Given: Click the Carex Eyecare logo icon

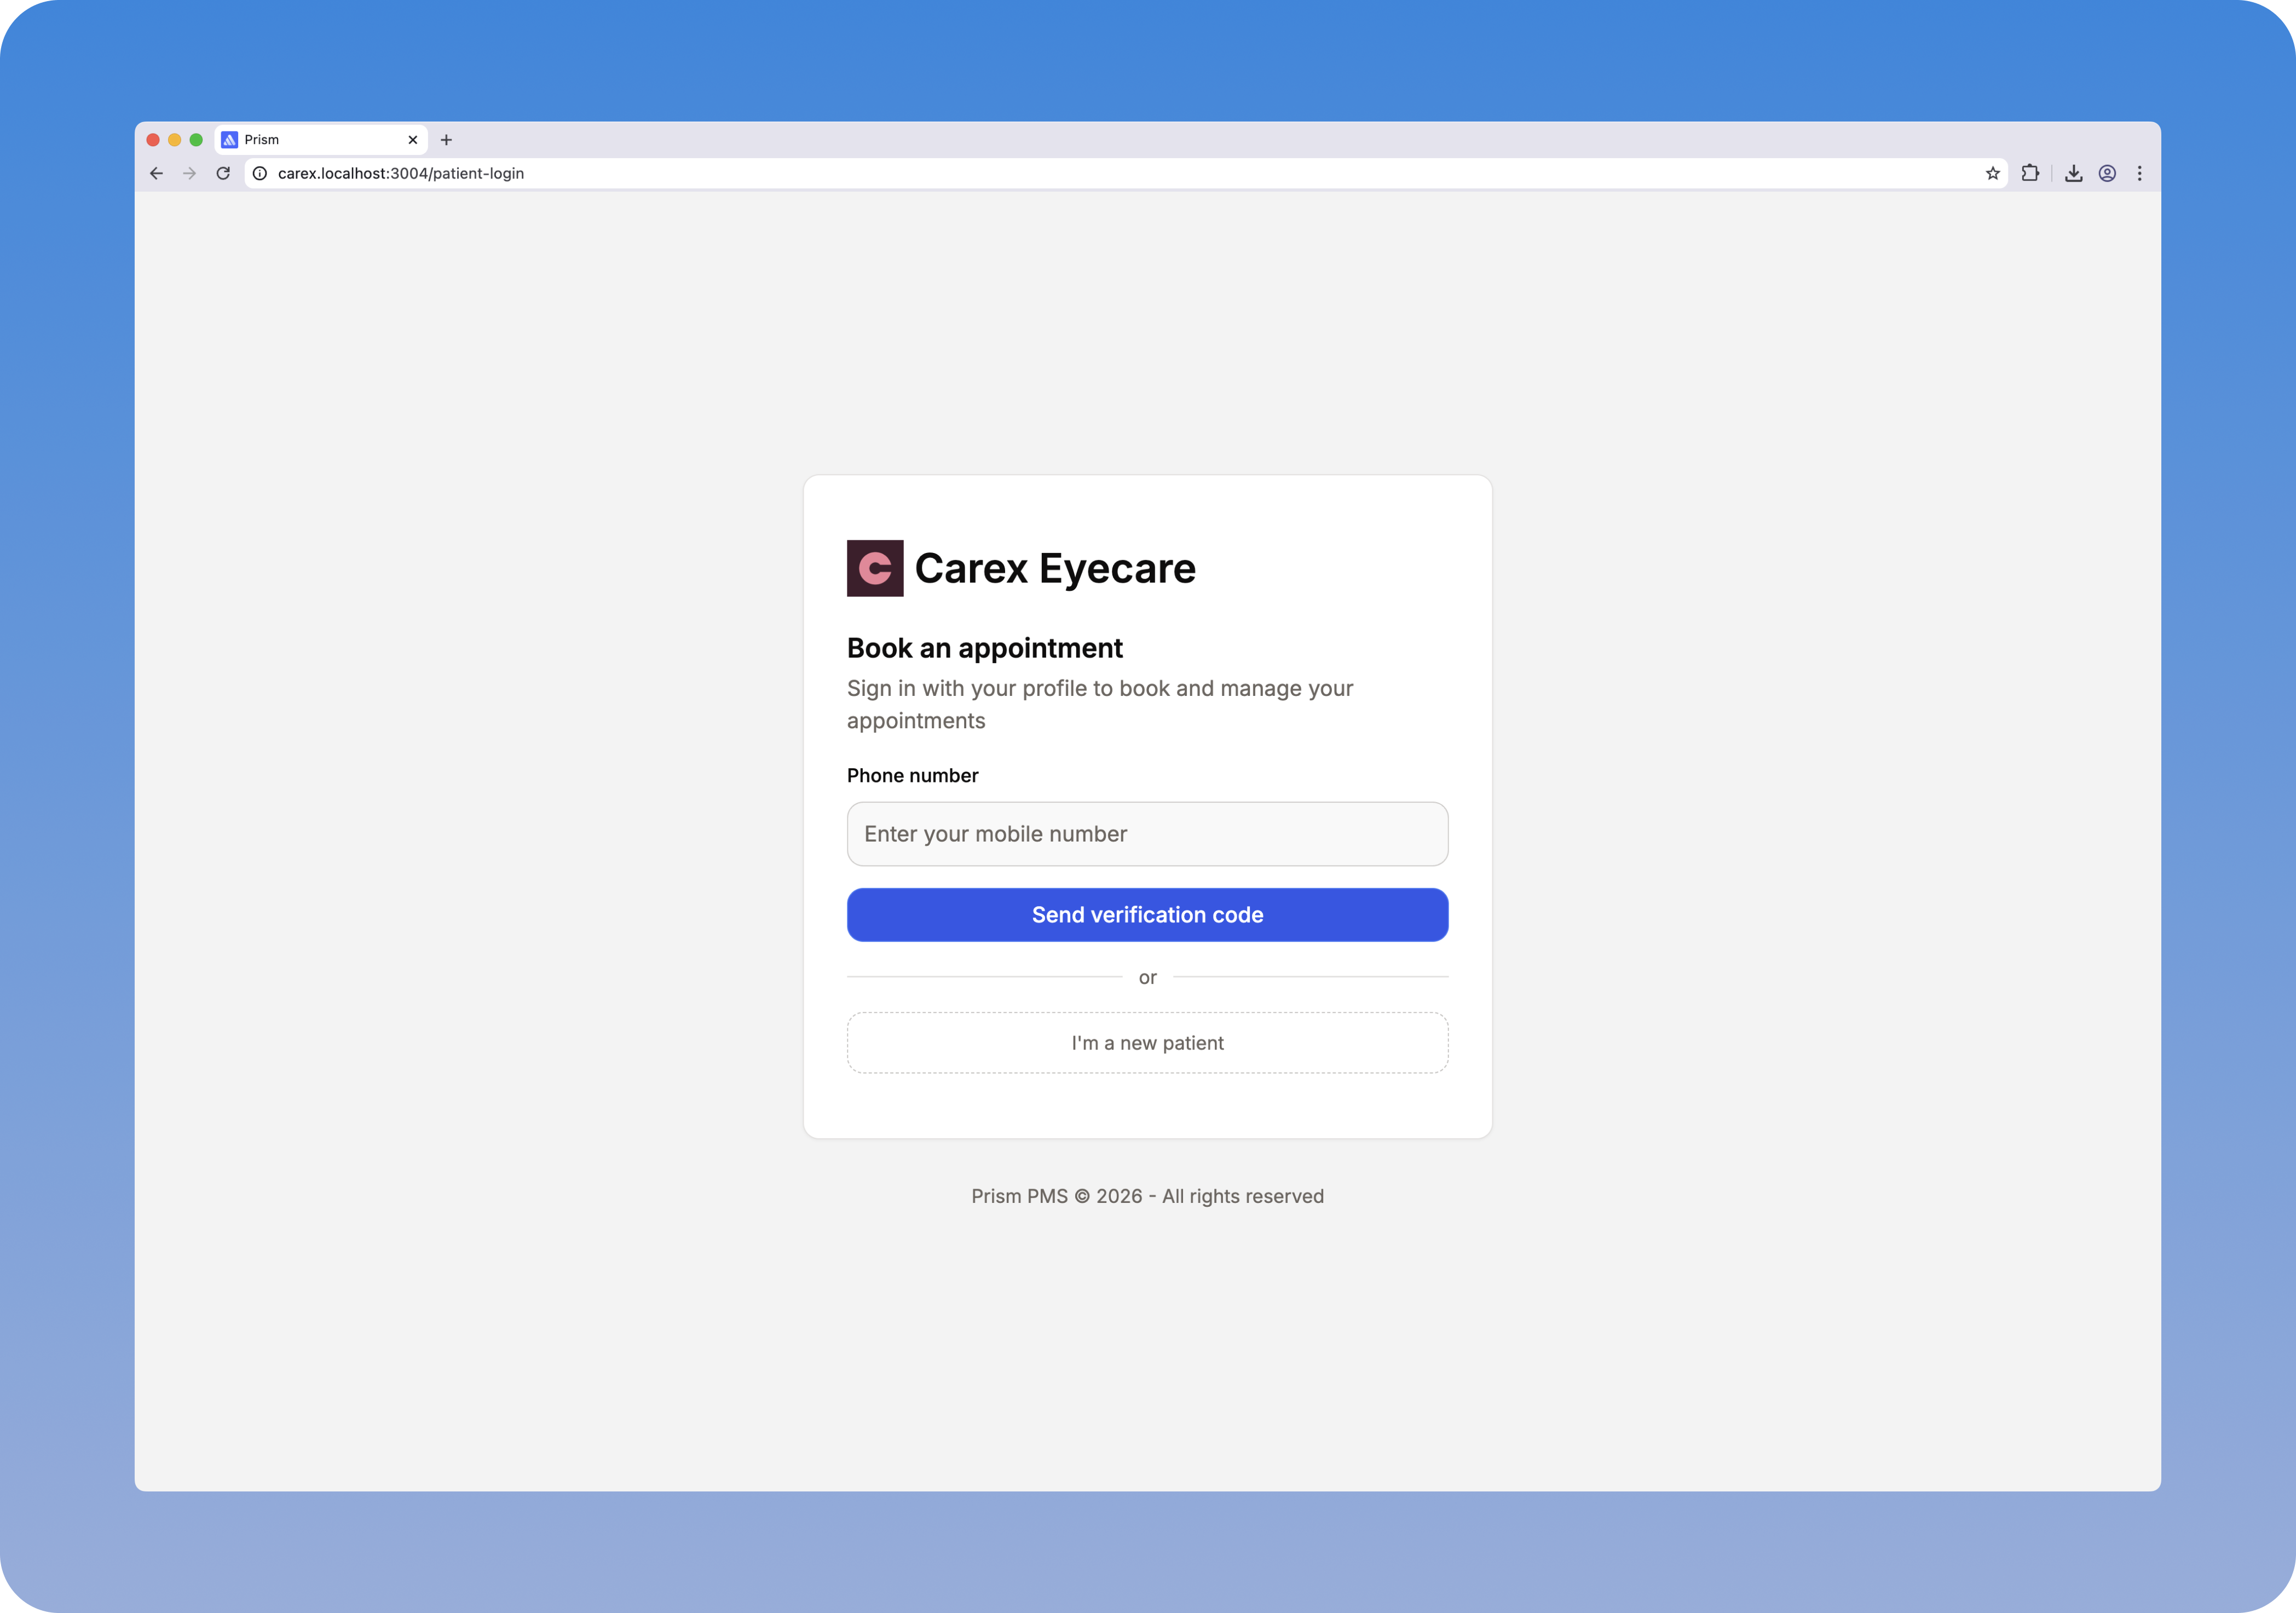Looking at the screenshot, I should click(x=874, y=568).
